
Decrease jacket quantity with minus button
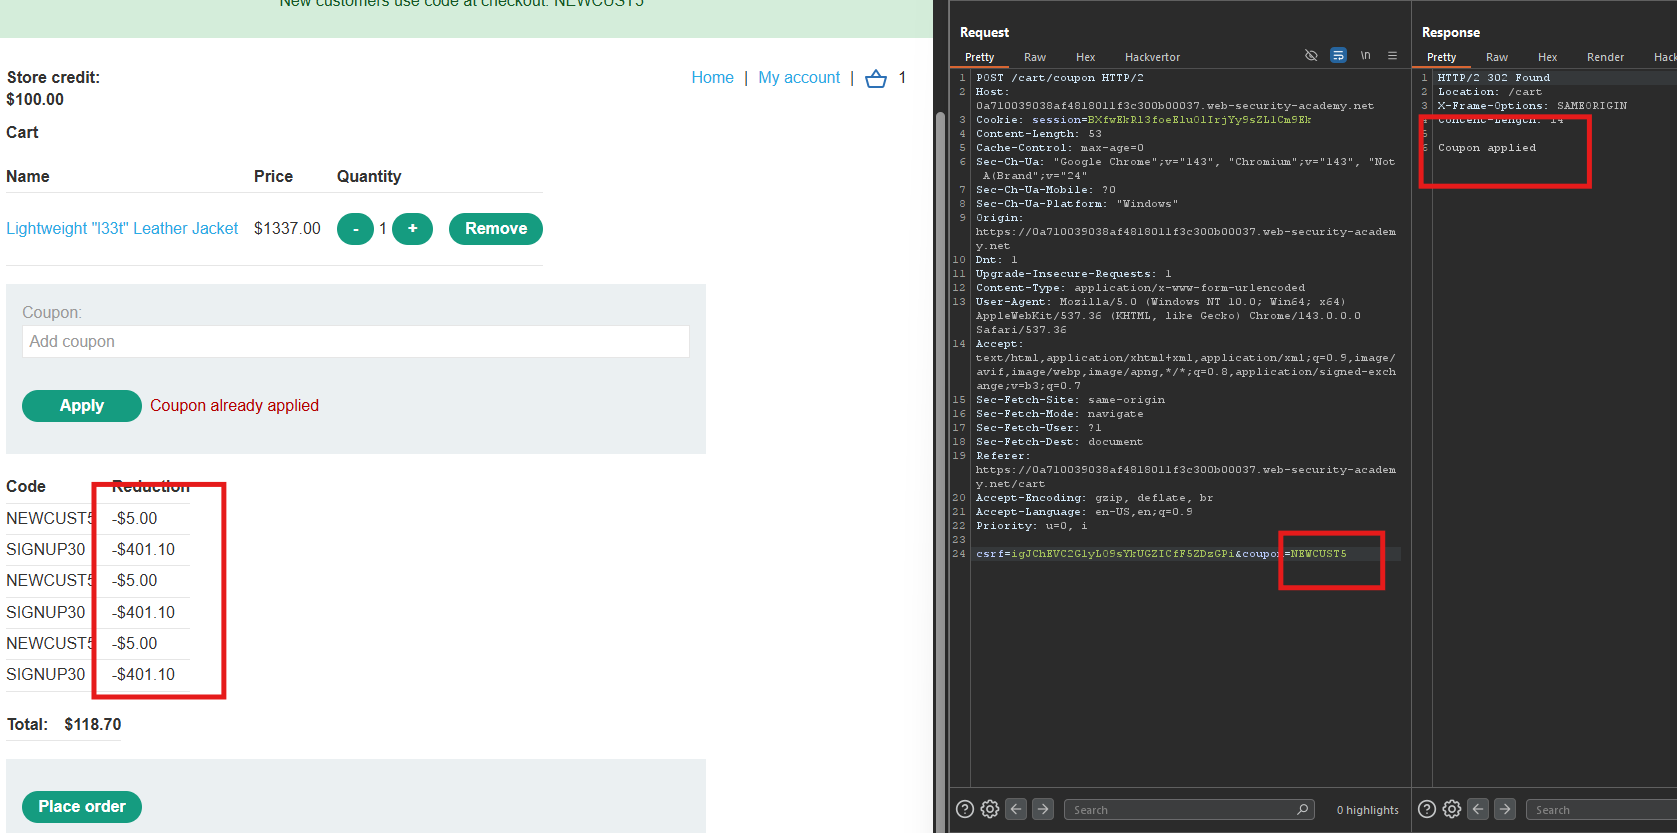(355, 229)
